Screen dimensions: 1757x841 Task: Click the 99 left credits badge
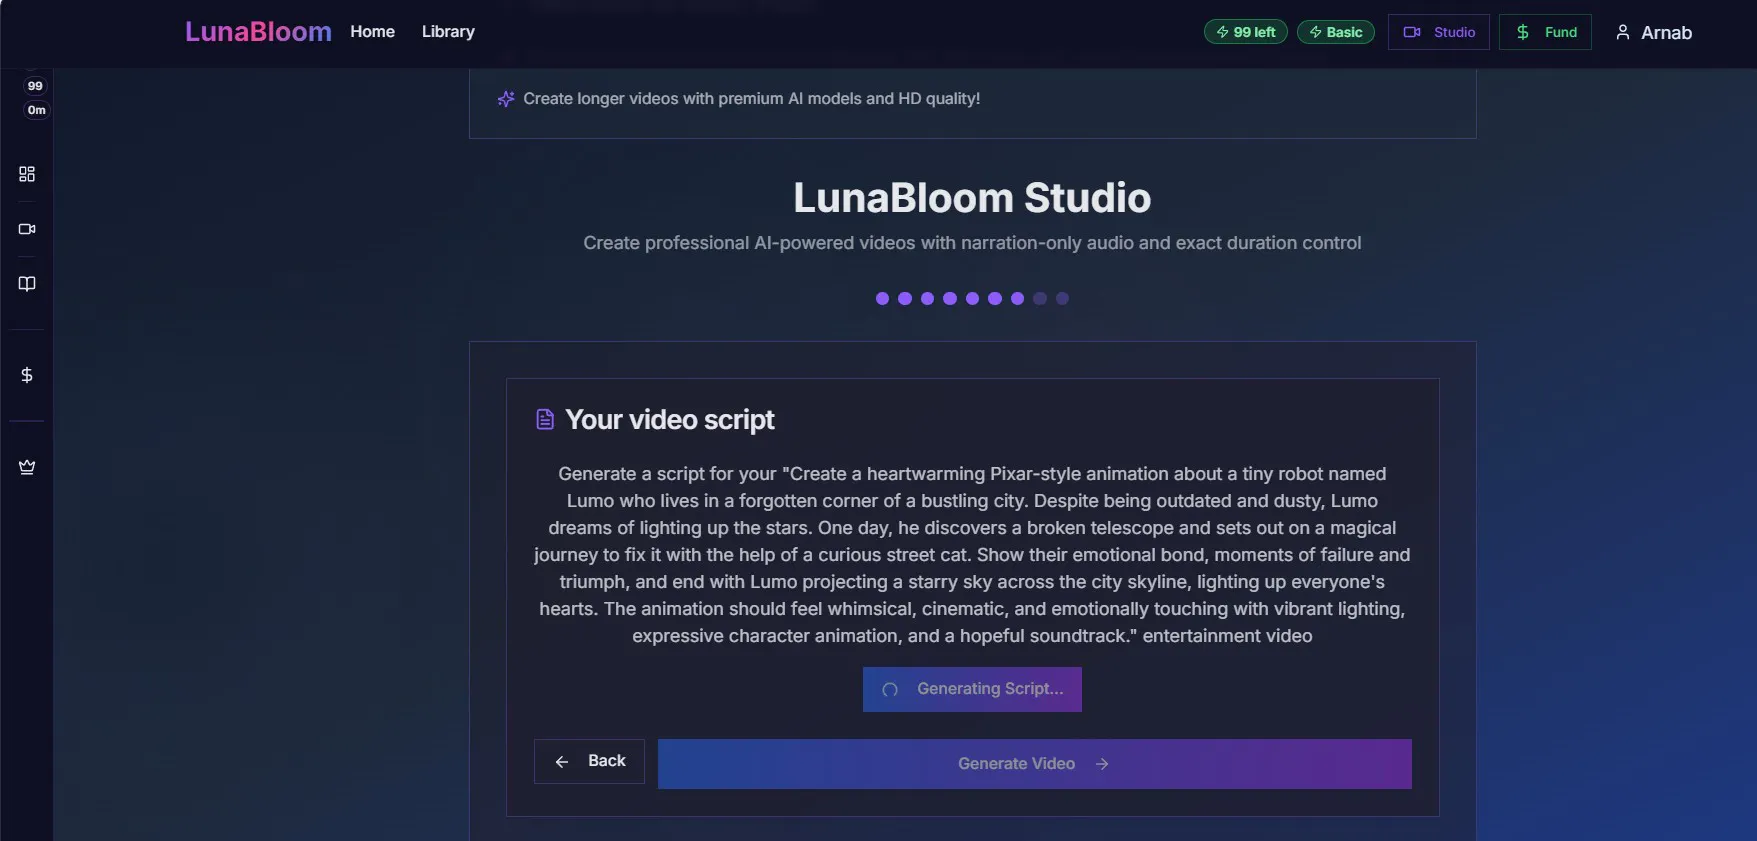(1246, 32)
